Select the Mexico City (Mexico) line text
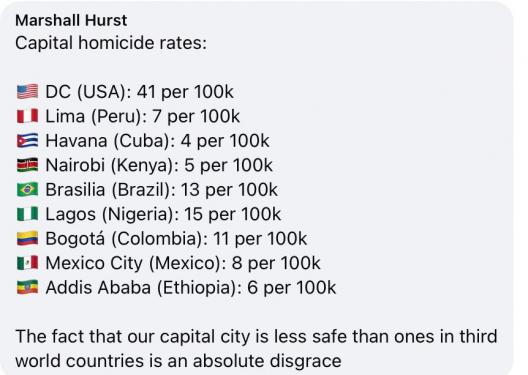This screenshot has width=528, height=375. (x=183, y=263)
